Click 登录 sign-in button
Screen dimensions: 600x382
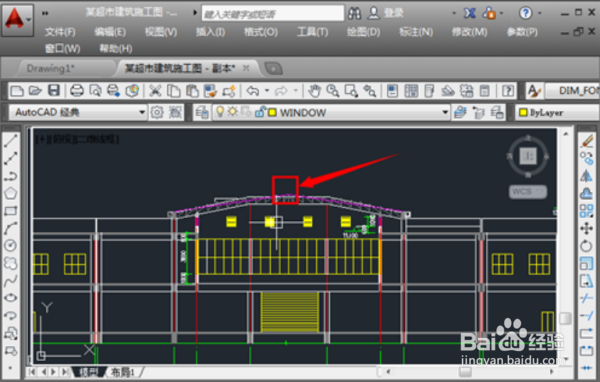393,13
